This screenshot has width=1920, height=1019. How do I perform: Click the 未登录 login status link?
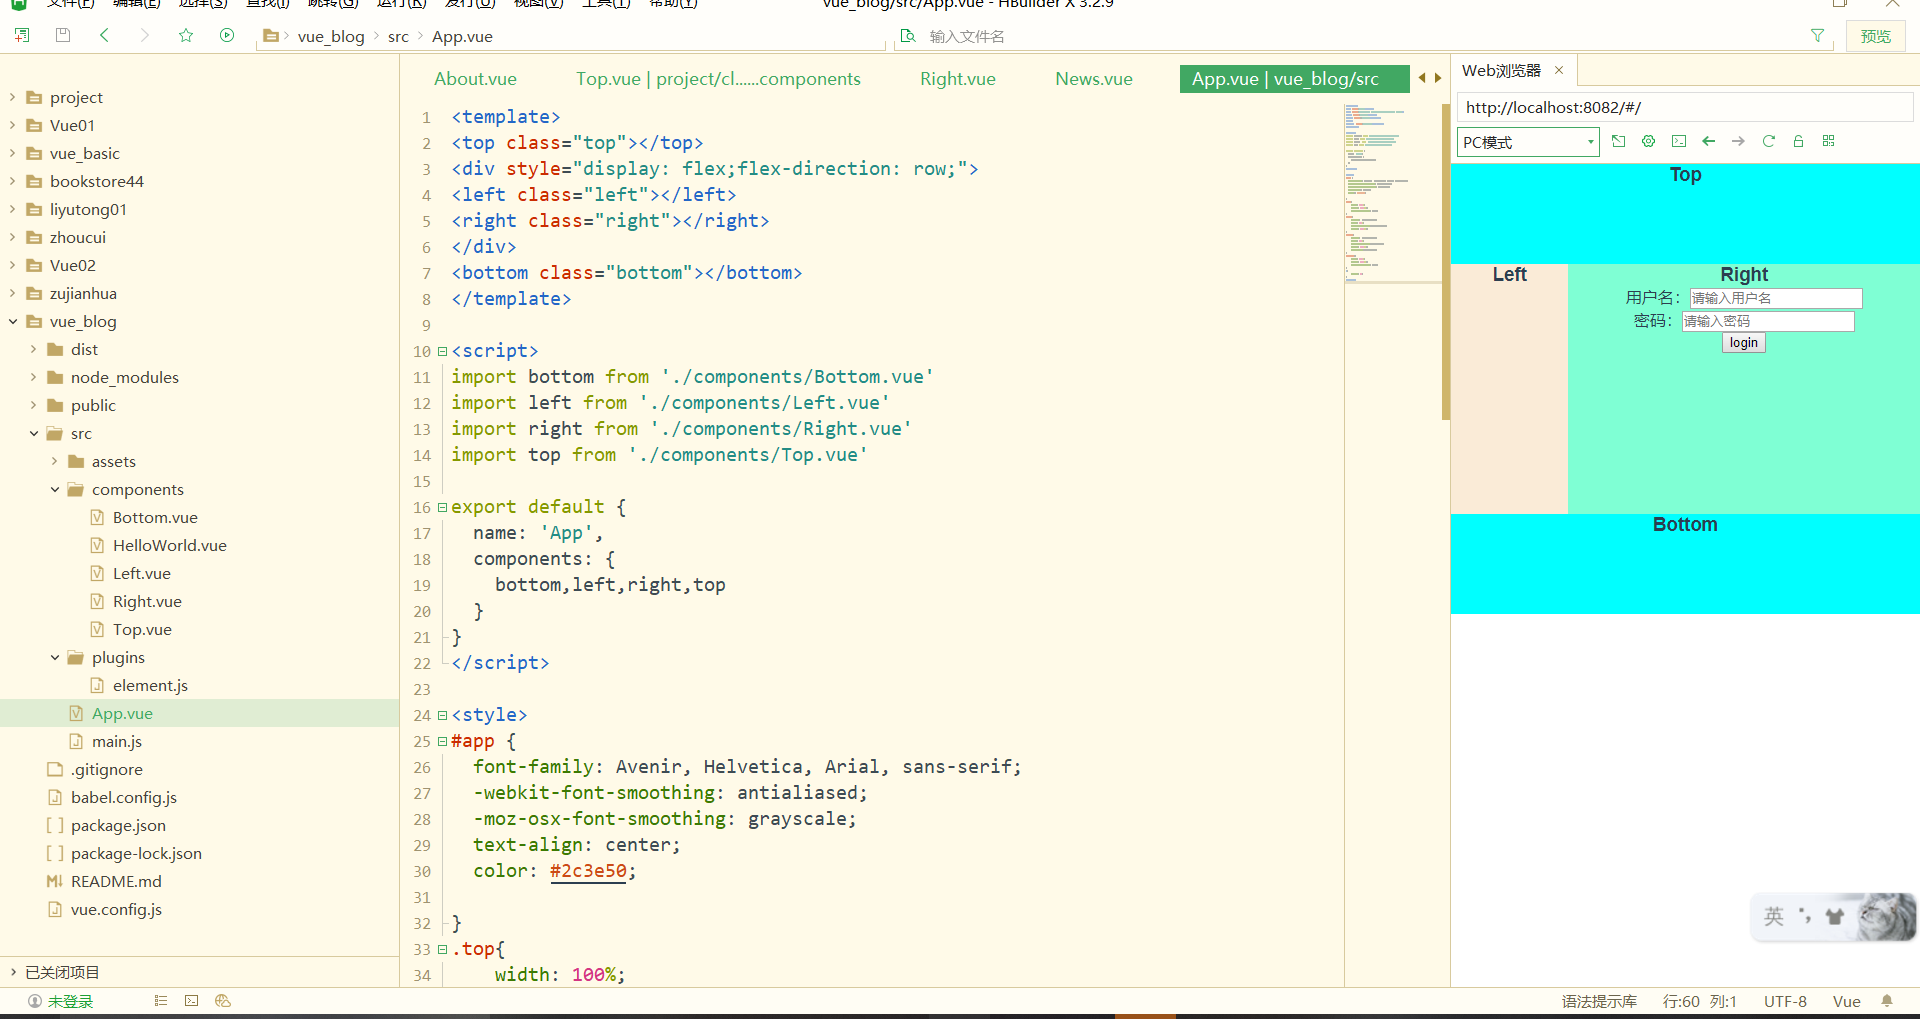tap(70, 1001)
